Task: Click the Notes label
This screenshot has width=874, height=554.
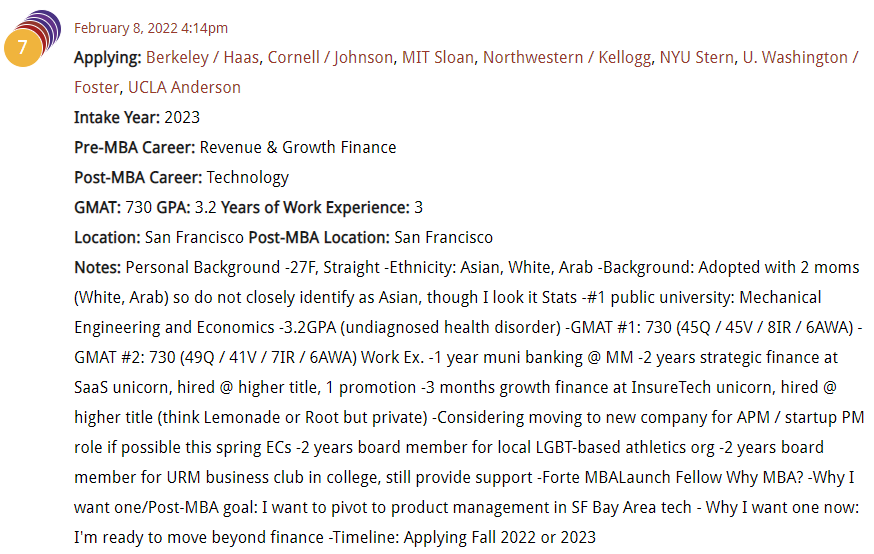Action: tap(97, 268)
